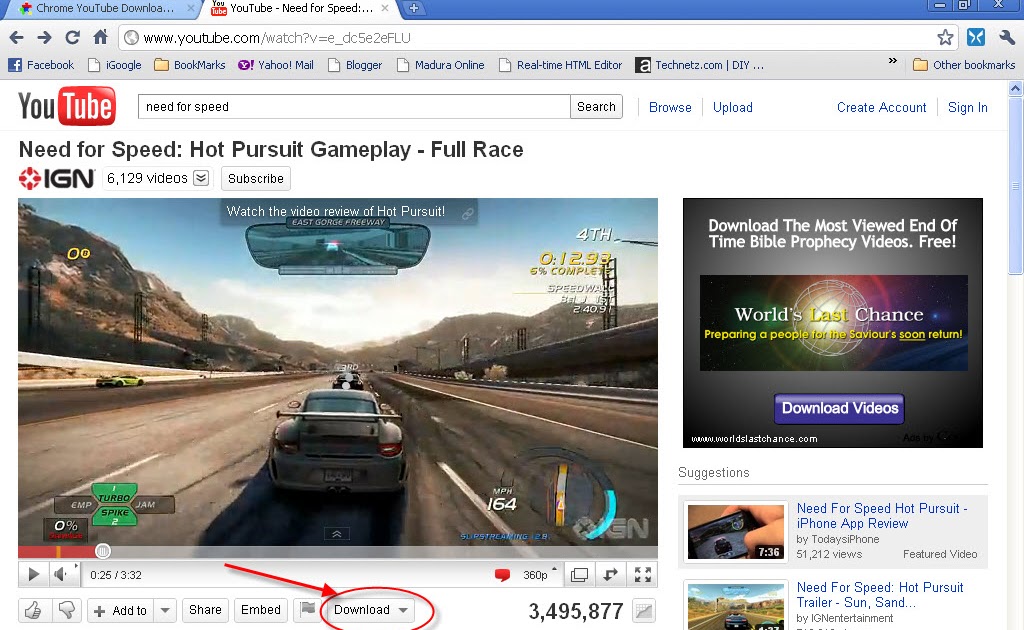Click the browser forward arrow

pyautogui.click(x=44, y=38)
